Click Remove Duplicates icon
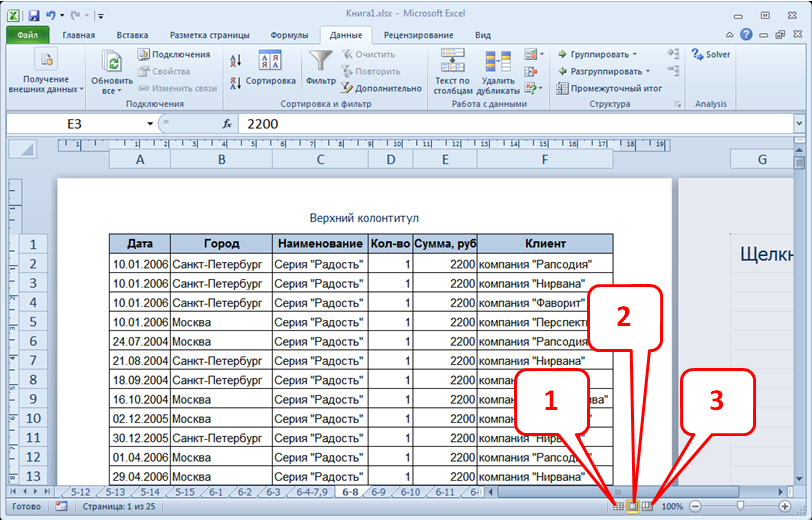 (498, 62)
